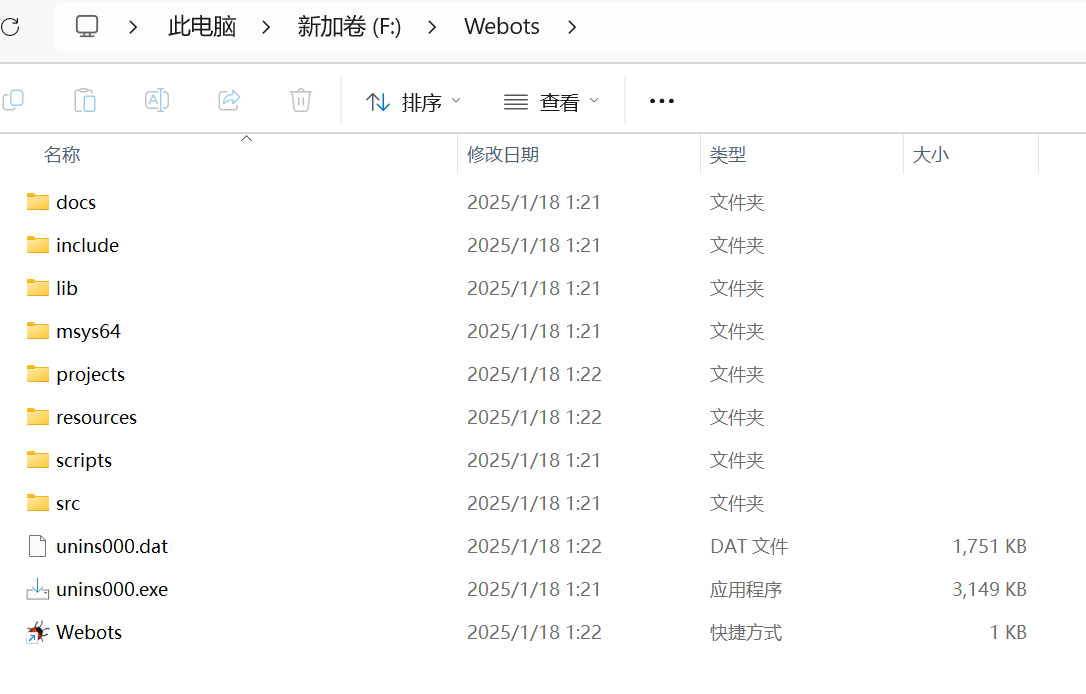Expand chevron after computer icon in breadcrumb
The image size is (1086, 694).
[x=133, y=27]
